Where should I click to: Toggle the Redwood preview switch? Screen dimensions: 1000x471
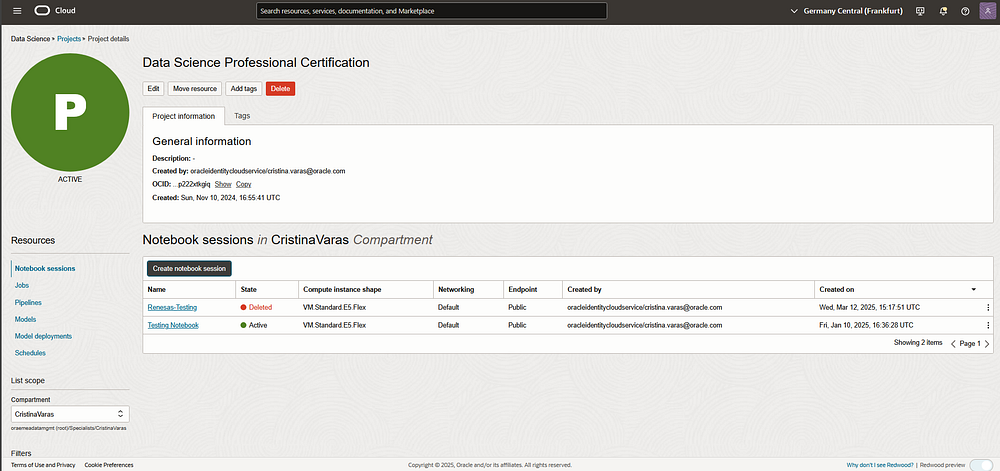click(x=981, y=465)
